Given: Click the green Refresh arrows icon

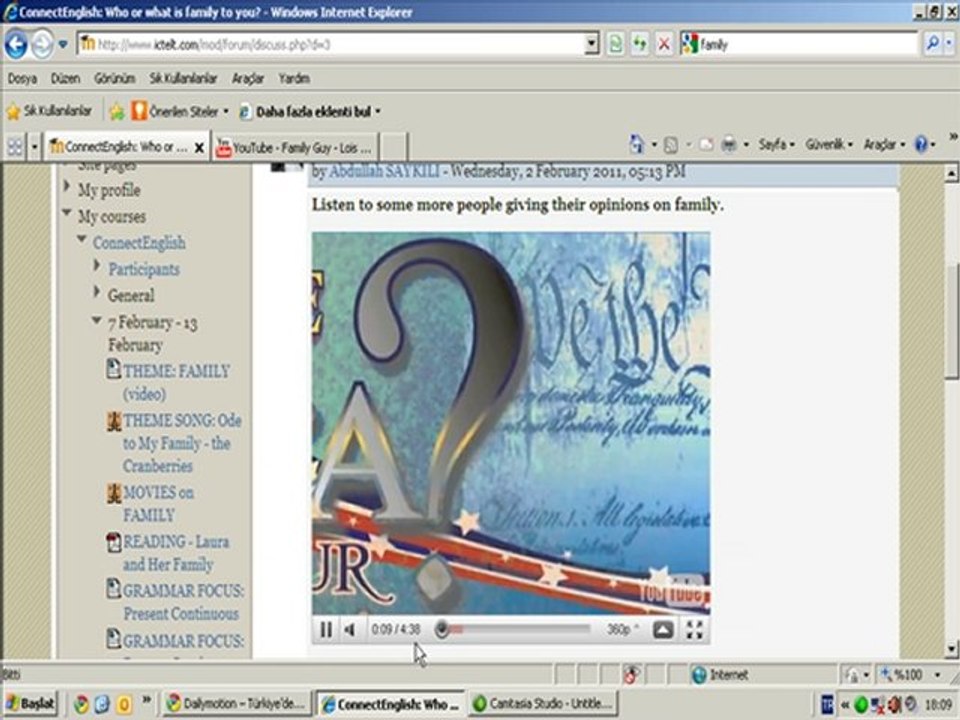Looking at the screenshot, I should click(639, 44).
